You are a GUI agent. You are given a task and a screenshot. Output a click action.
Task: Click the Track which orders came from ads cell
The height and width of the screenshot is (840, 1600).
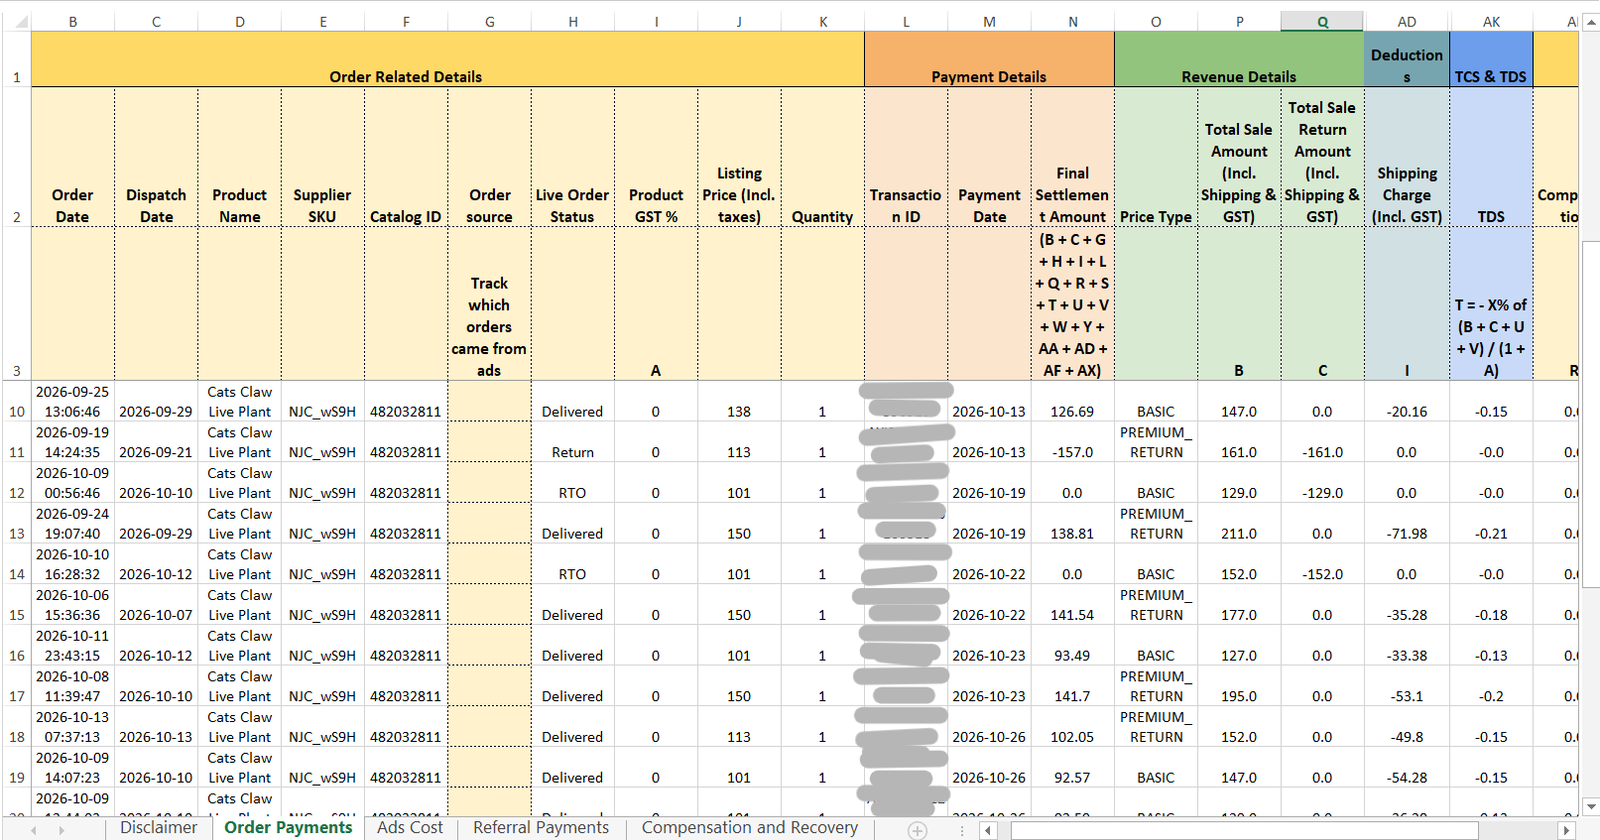[x=489, y=304]
